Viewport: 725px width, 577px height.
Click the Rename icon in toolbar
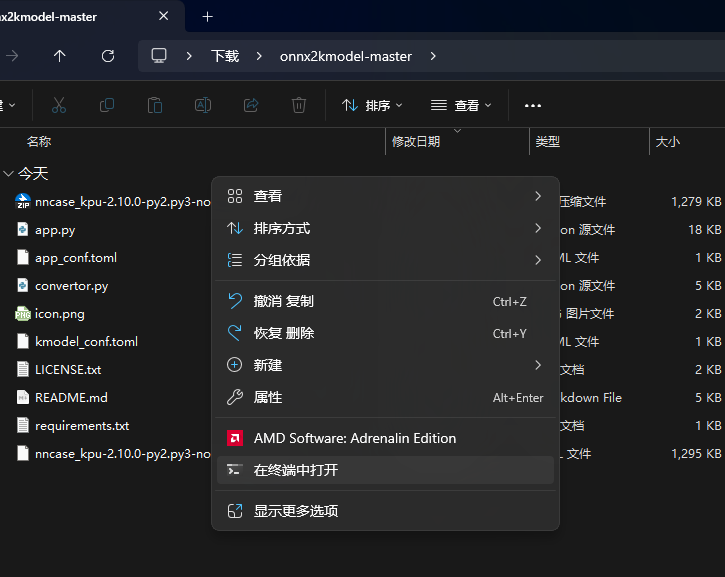pyautogui.click(x=203, y=105)
